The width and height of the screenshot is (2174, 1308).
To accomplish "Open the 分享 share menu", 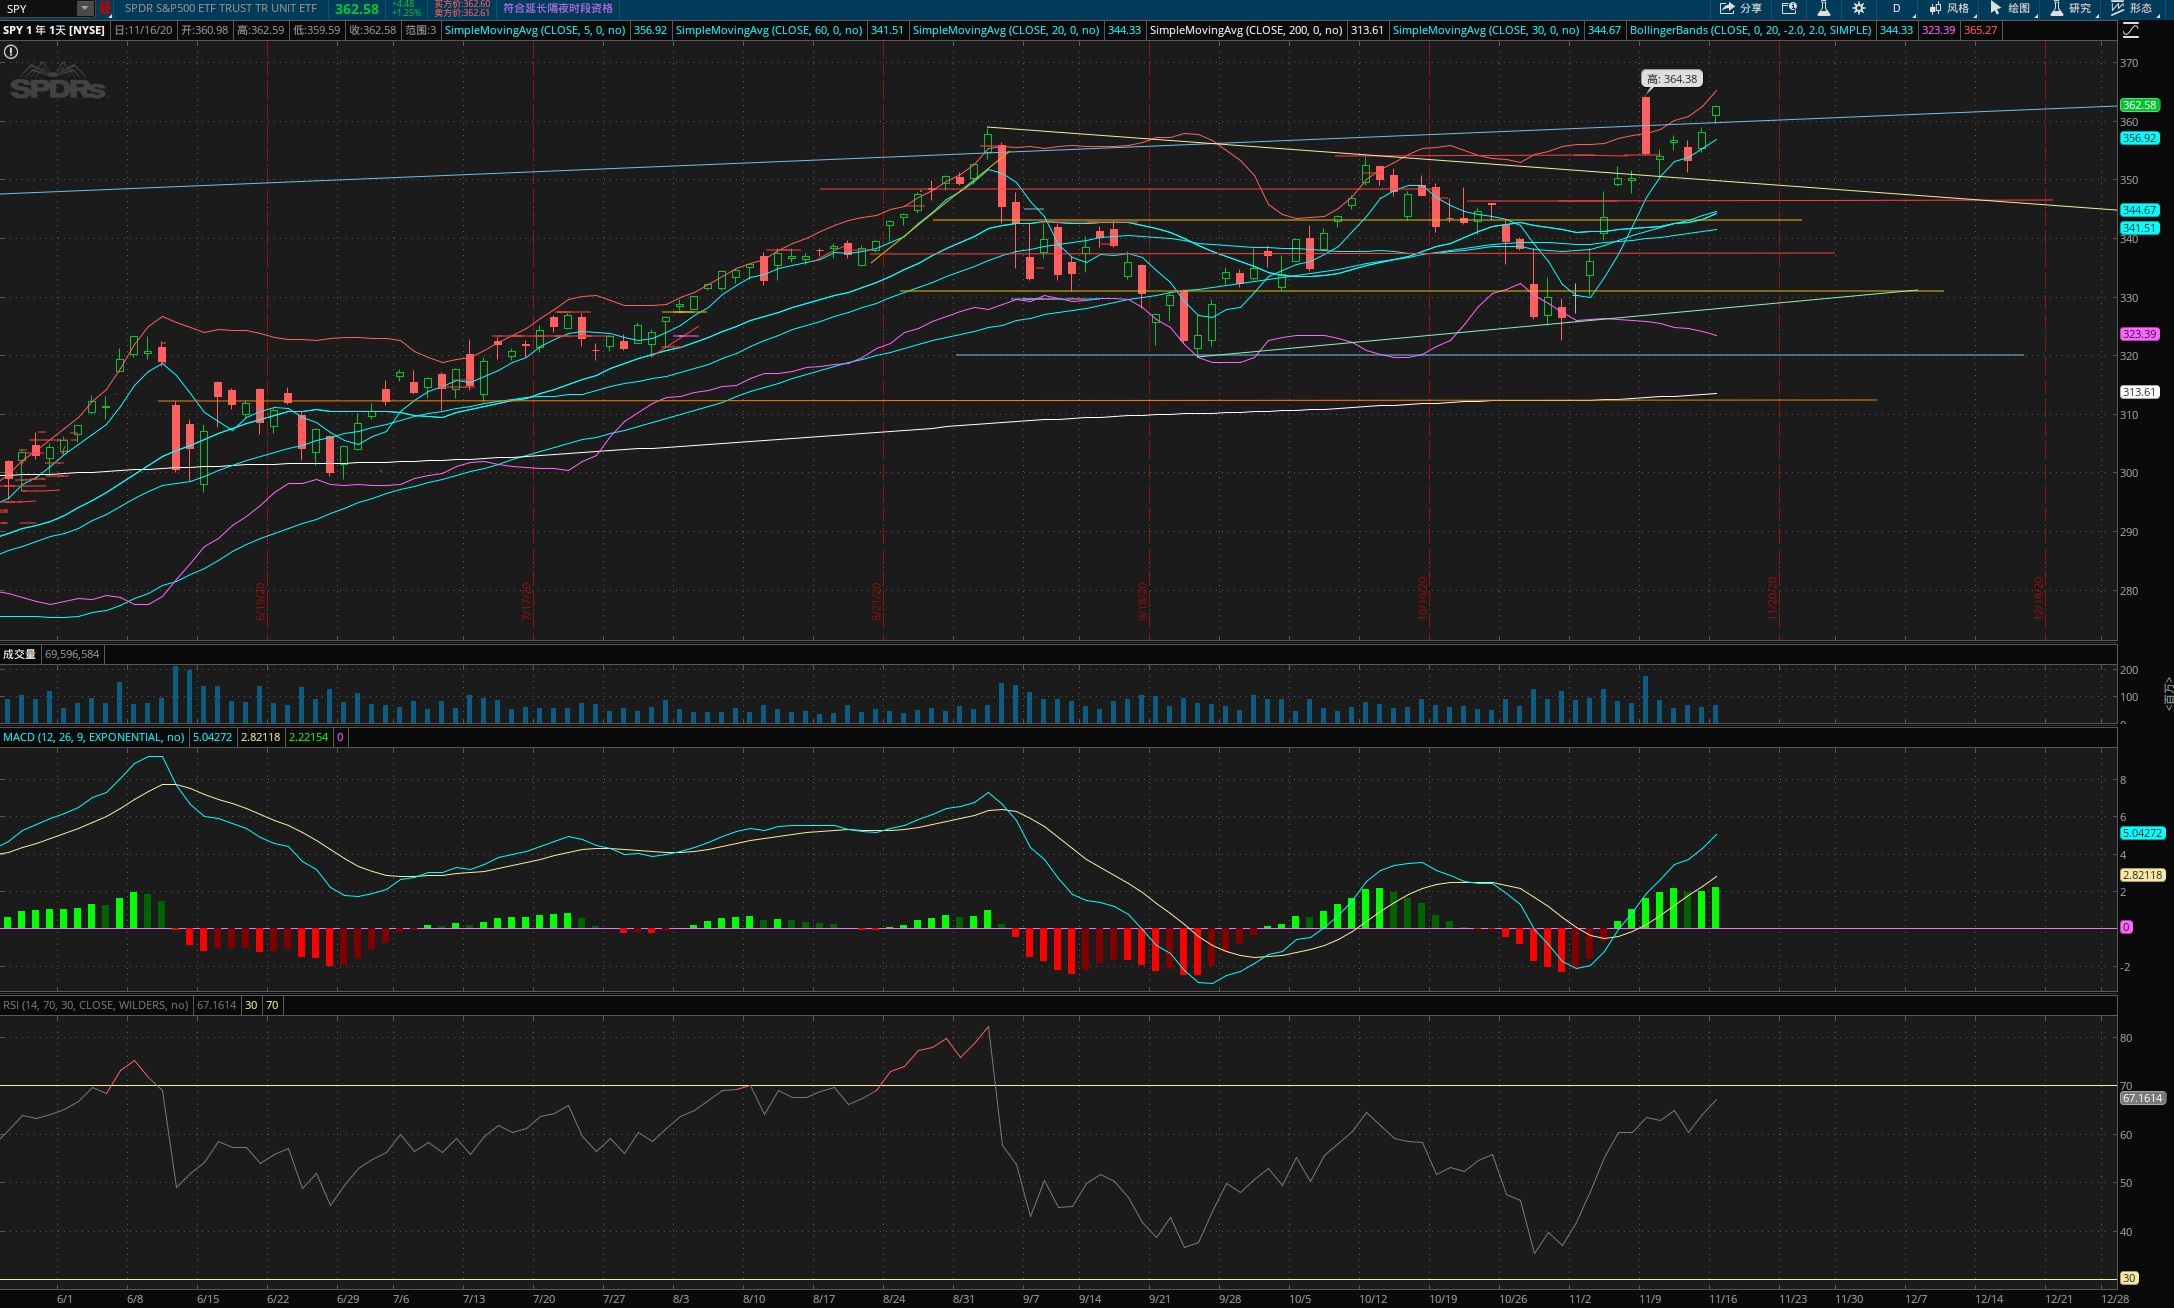I will (1741, 8).
